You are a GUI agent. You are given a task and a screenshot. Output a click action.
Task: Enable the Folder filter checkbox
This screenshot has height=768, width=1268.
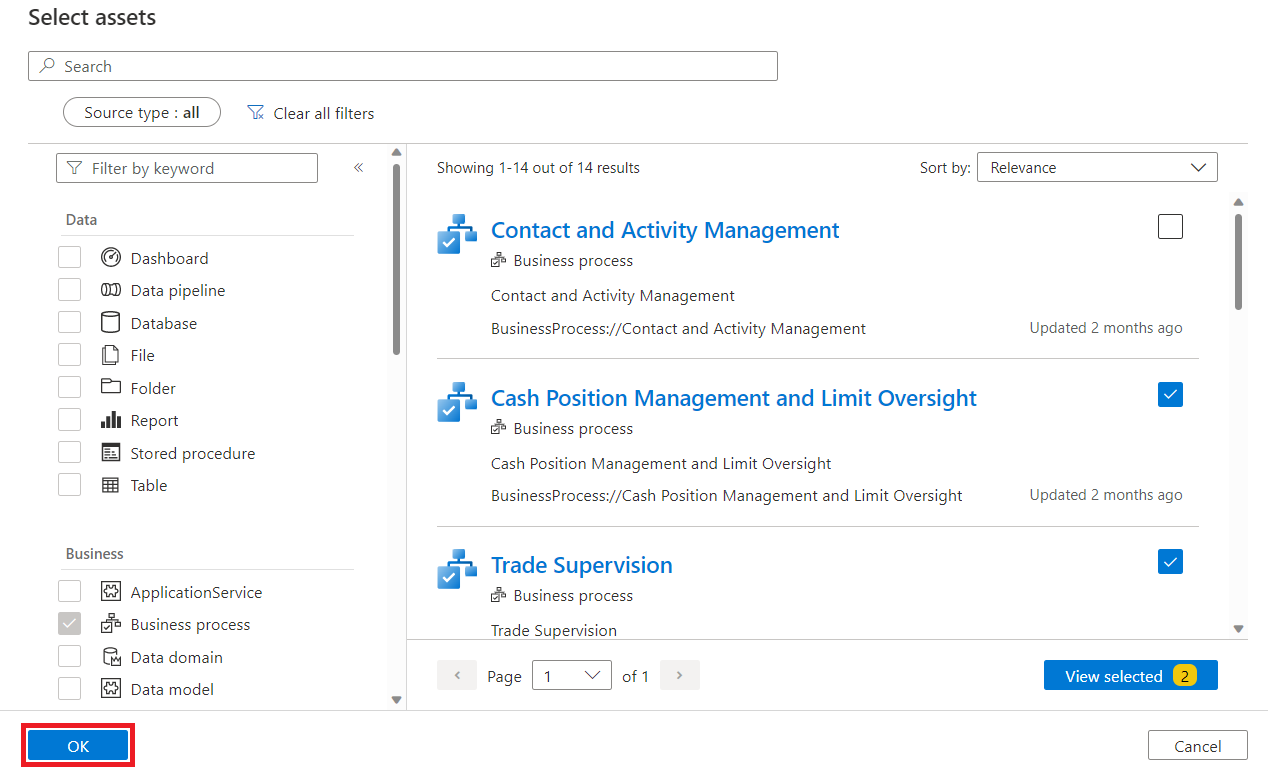click(69, 388)
